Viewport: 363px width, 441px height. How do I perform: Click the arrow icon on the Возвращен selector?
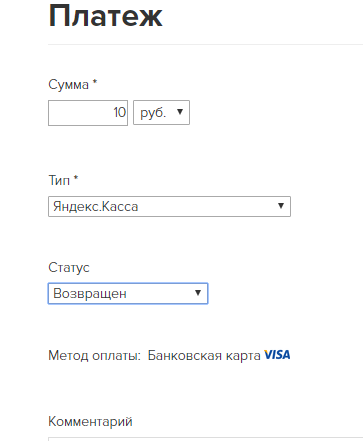click(198, 293)
